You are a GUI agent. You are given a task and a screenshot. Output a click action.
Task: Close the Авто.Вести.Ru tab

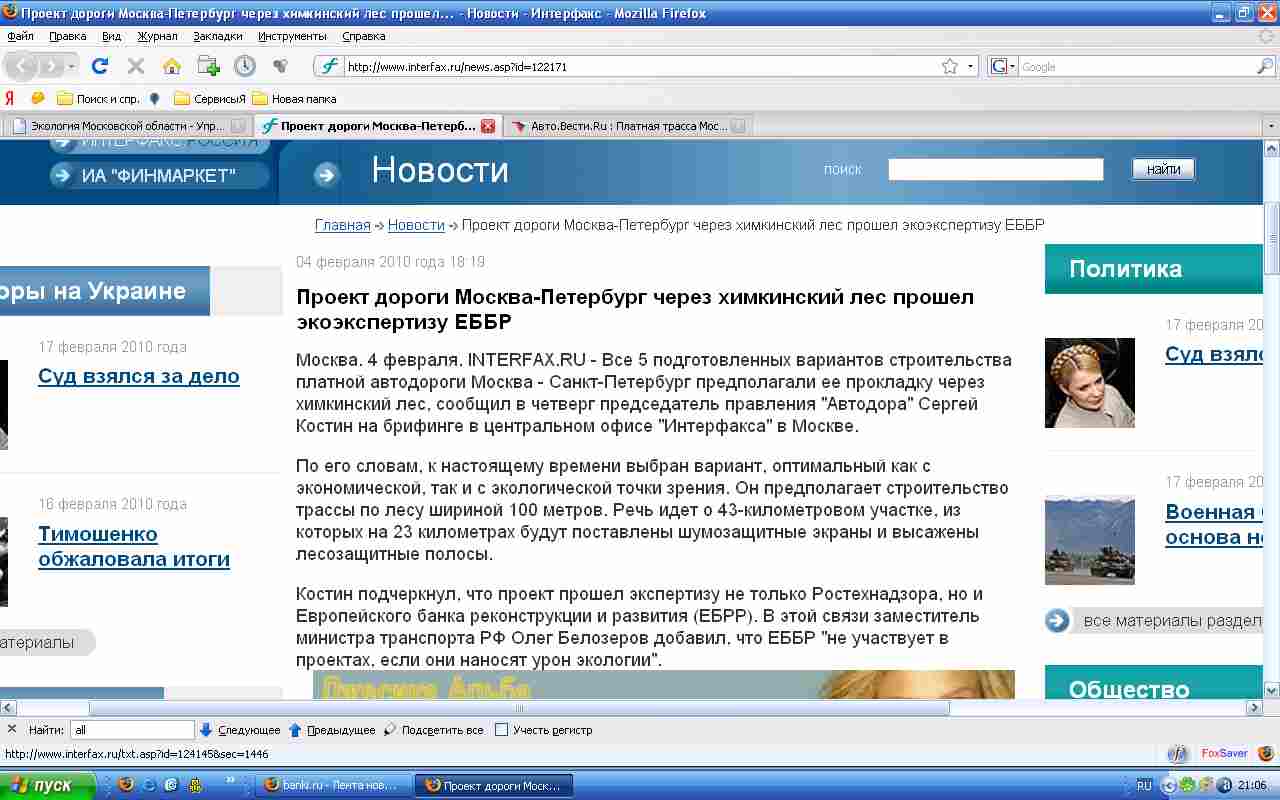click(738, 126)
